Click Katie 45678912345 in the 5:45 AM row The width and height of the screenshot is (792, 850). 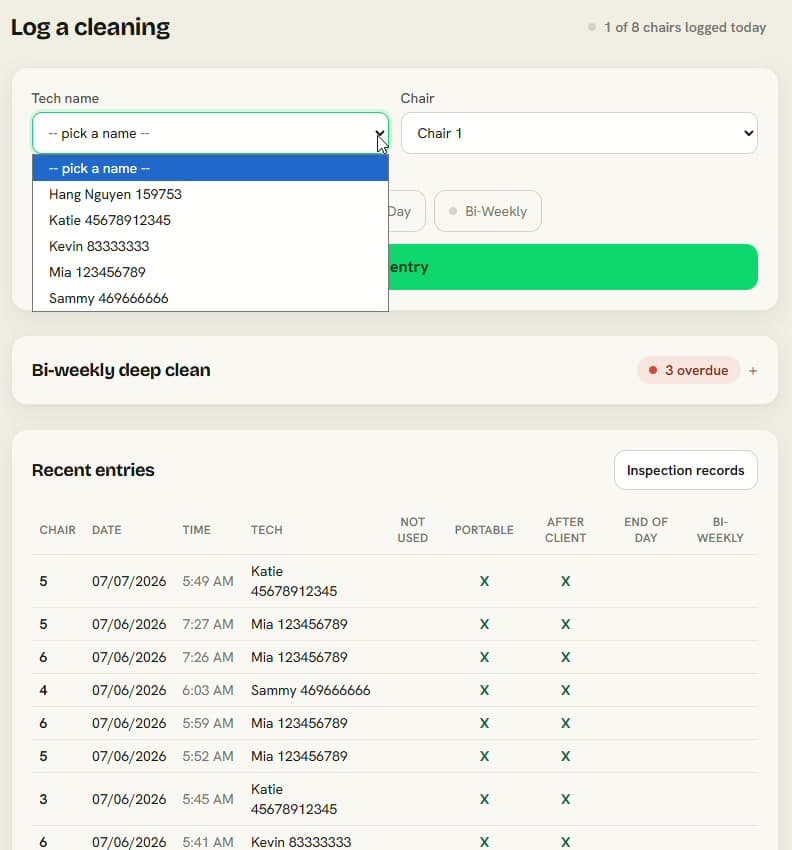point(294,800)
